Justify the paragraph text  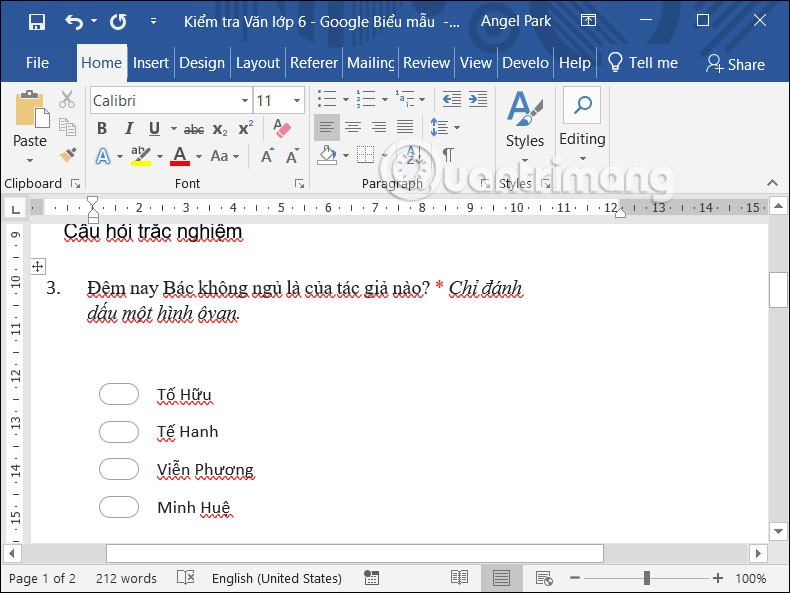[405, 127]
